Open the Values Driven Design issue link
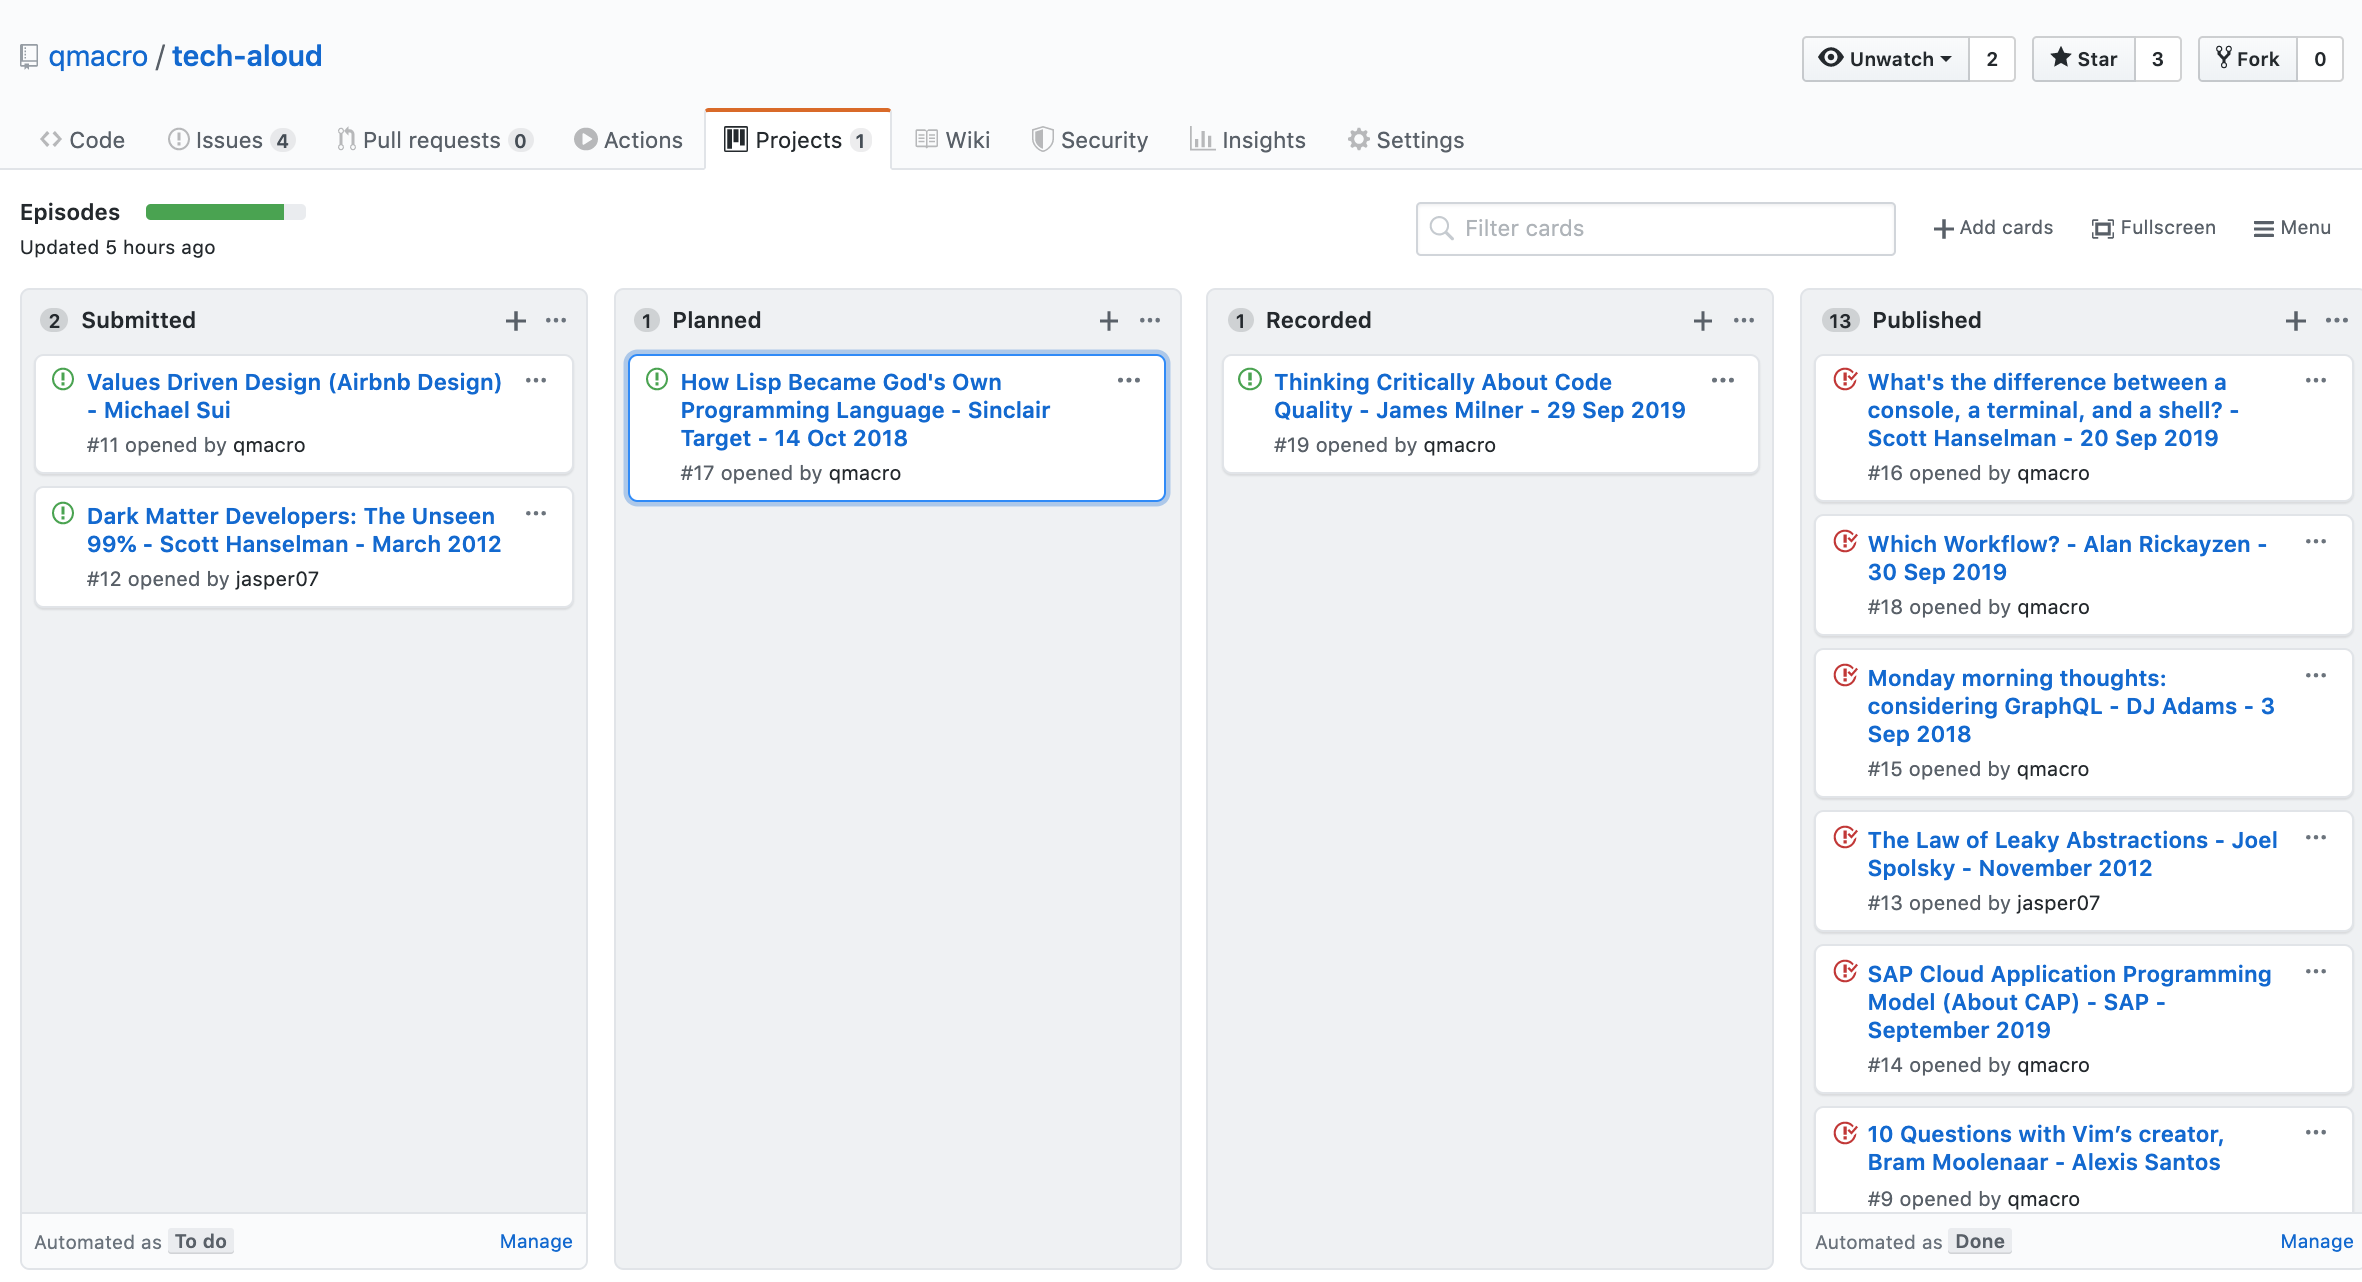2362x1282 pixels. click(294, 396)
